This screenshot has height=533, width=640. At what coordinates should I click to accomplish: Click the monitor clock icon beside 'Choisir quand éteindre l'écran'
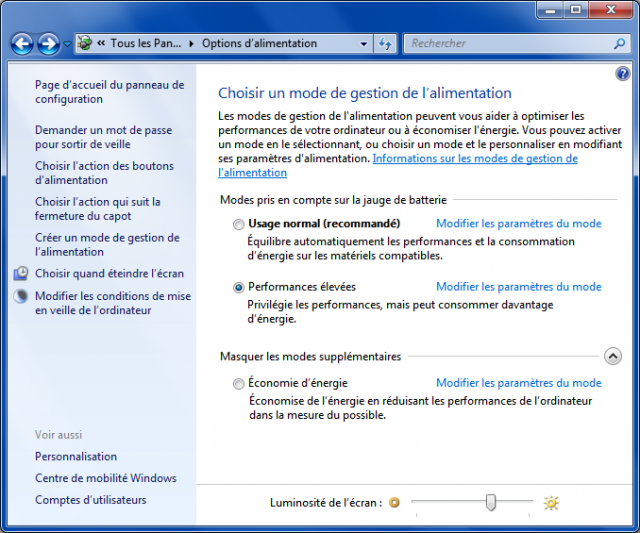pos(21,273)
